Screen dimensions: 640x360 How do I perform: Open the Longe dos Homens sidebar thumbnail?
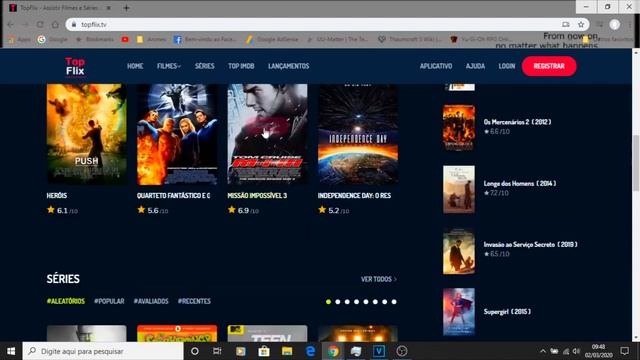click(459, 189)
